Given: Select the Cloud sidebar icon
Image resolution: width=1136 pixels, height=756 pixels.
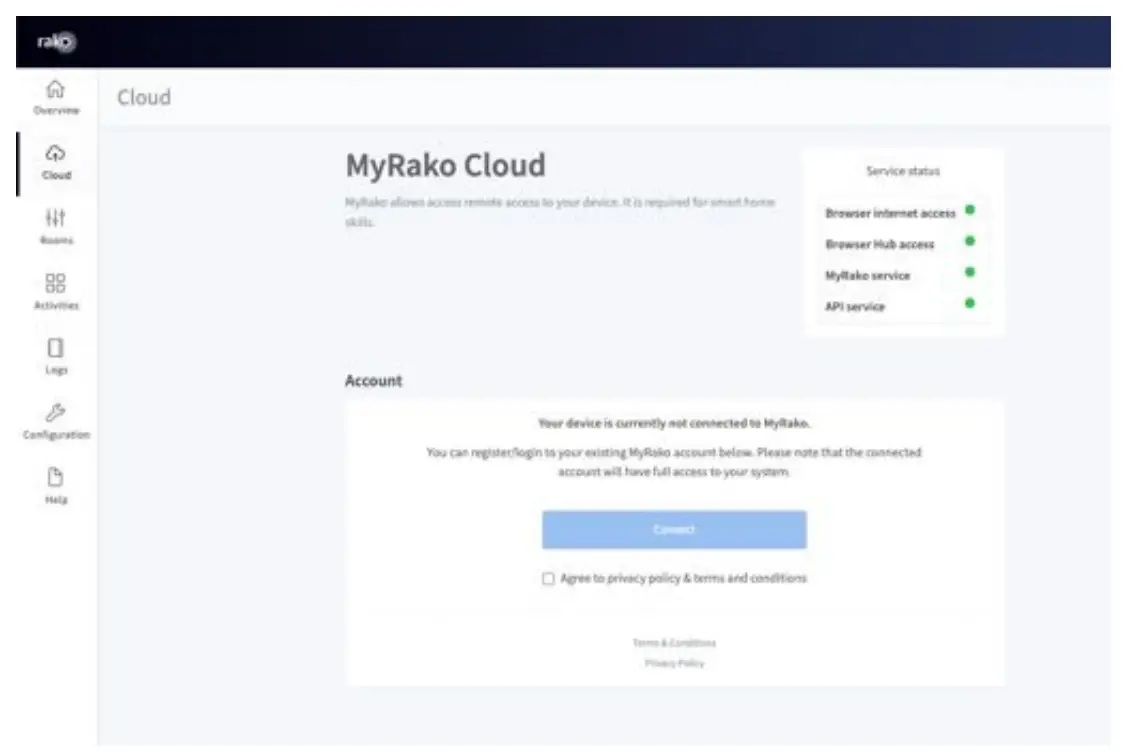Looking at the screenshot, I should (56, 153).
